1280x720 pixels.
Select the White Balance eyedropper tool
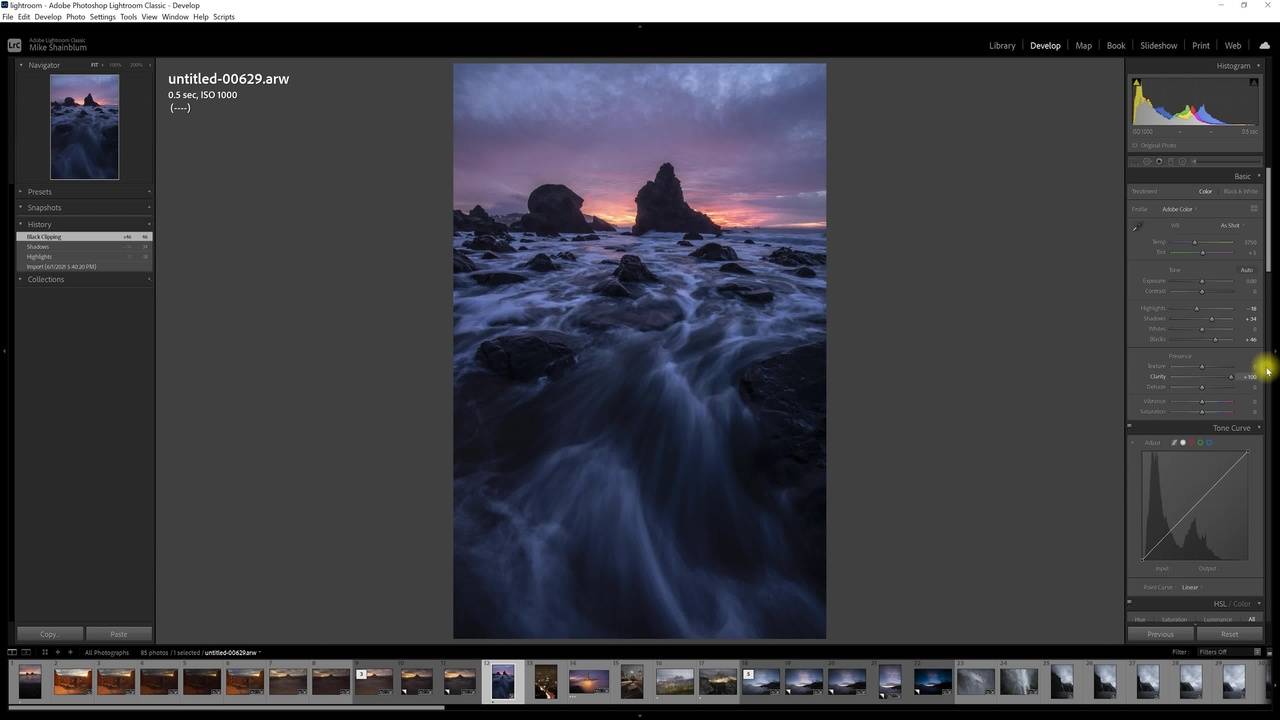click(x=1136, y=228)
